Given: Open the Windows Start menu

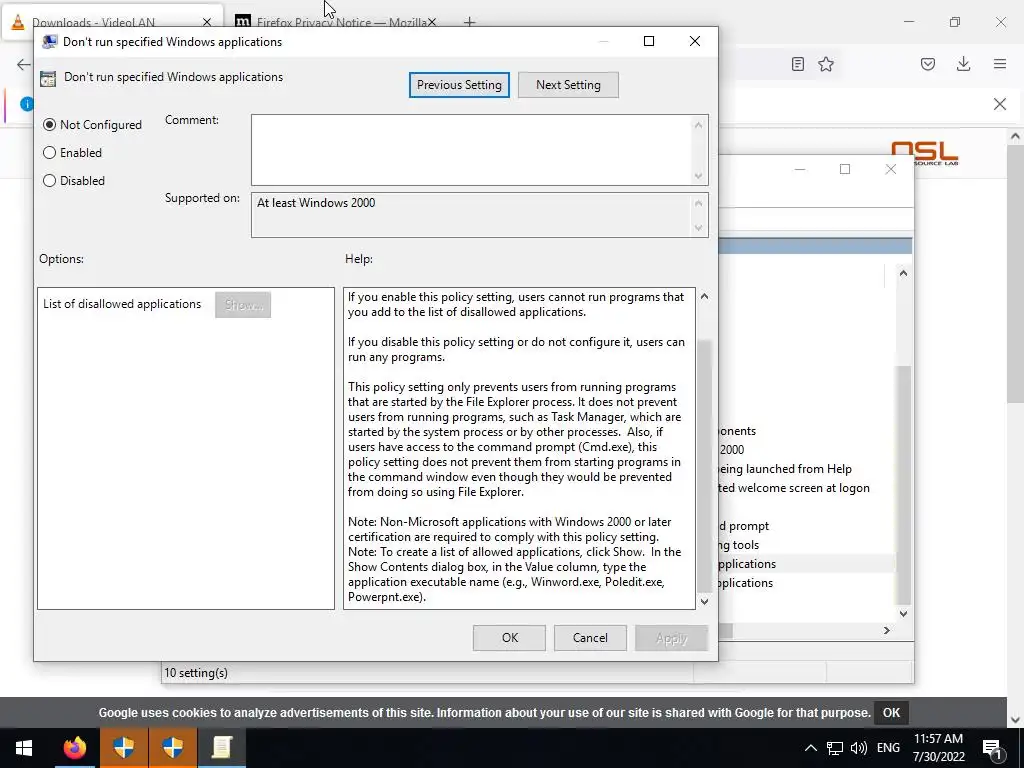Looking at the screenshot, I should point(24,748).
